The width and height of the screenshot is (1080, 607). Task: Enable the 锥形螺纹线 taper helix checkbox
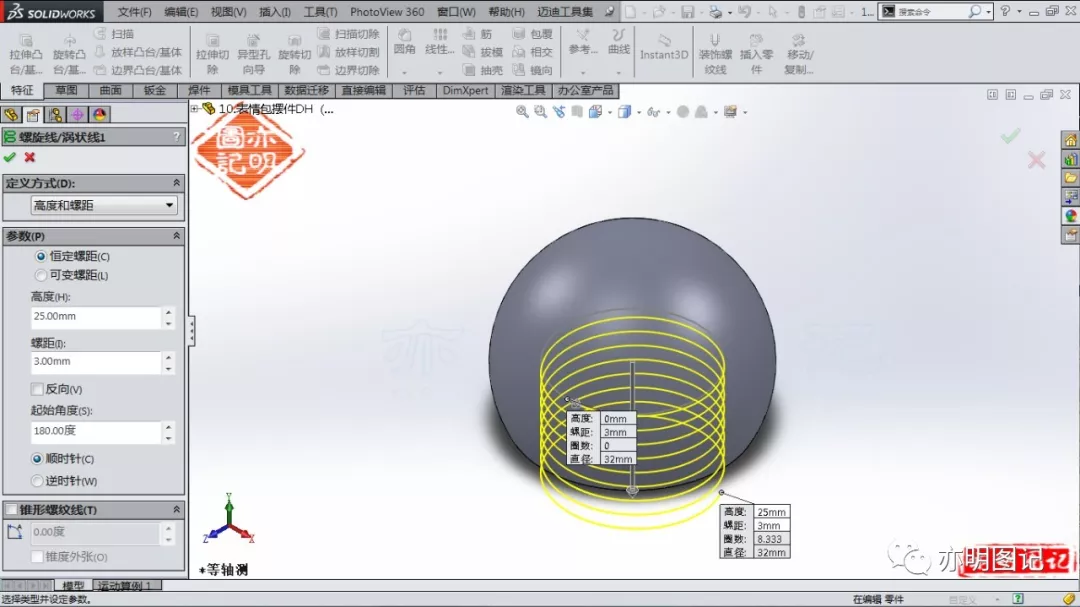[x=12, y=510]
